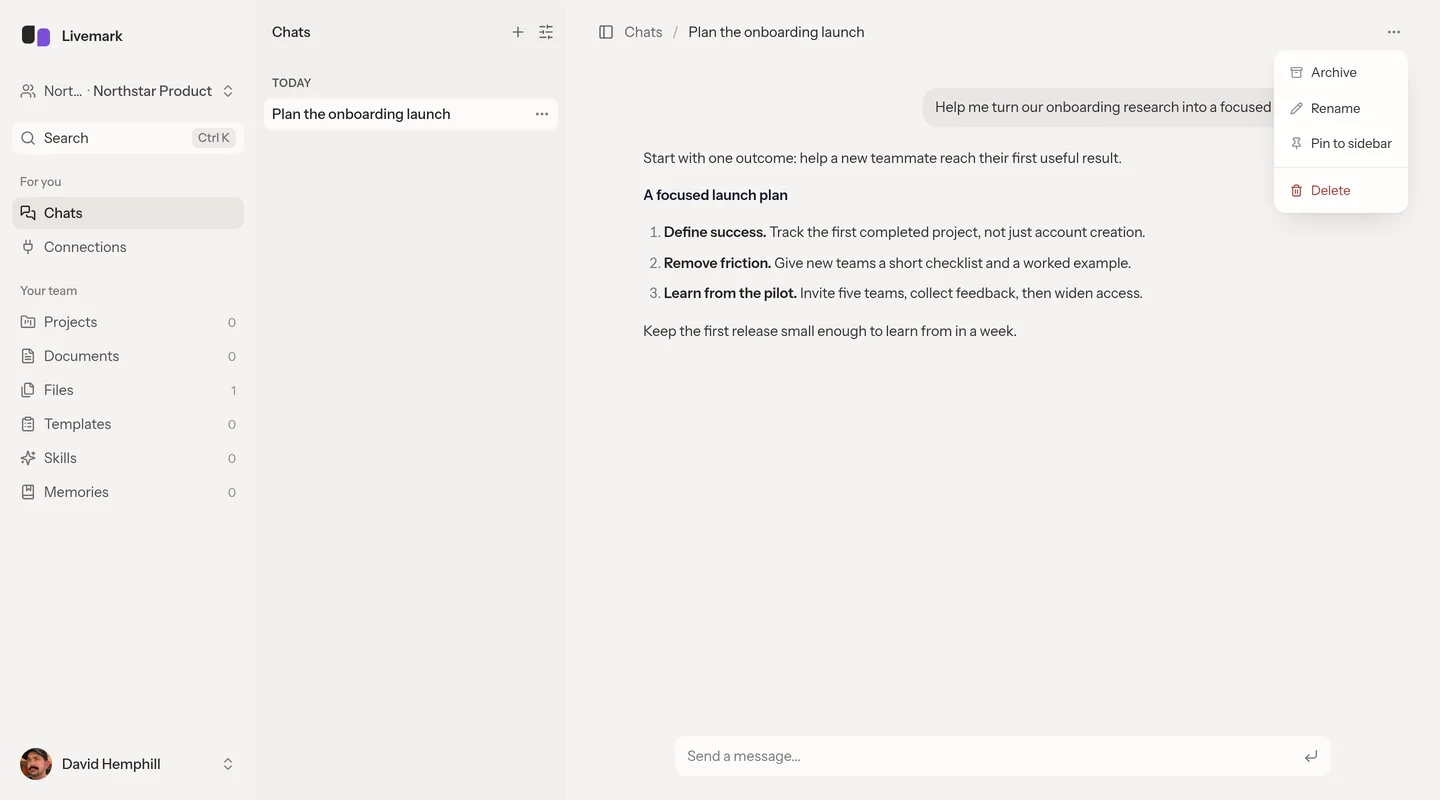Click the 'Learn from the pilot.' list item
Screen dimensions: 1440x800
(903, 293)
